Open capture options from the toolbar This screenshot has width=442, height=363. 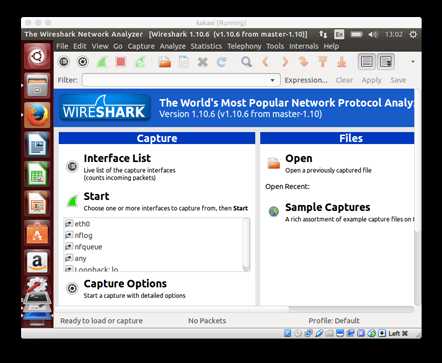pyautogui.click(x=83, y=62)
